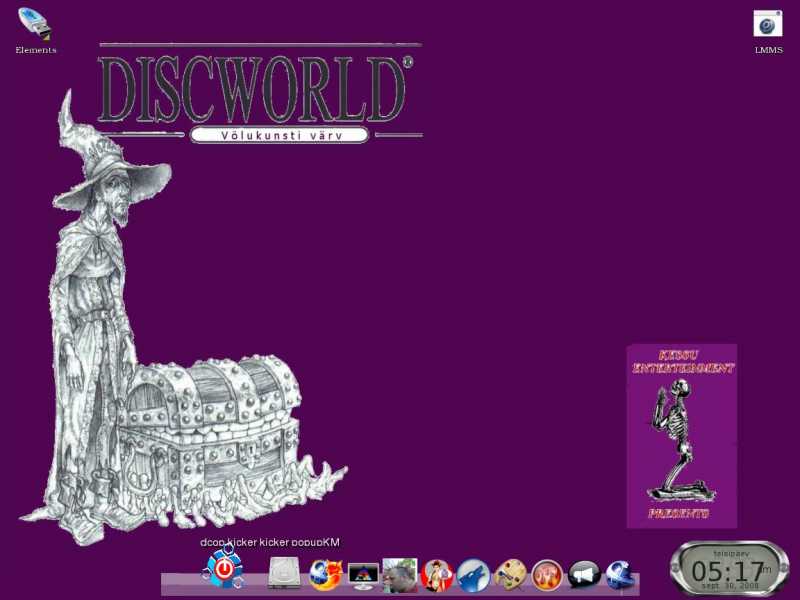Open the paint palette icon in the dock
This screenshot has width=800, height=600.
510,575
